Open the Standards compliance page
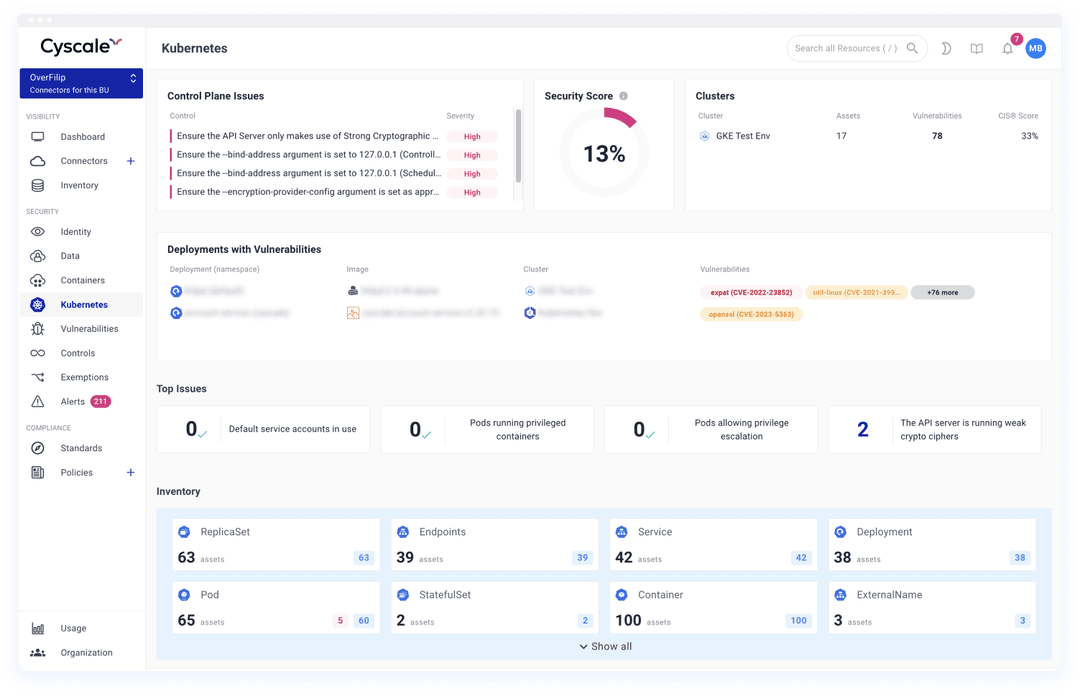Viewport: 1080px width, 694px height. click(79, 447)
